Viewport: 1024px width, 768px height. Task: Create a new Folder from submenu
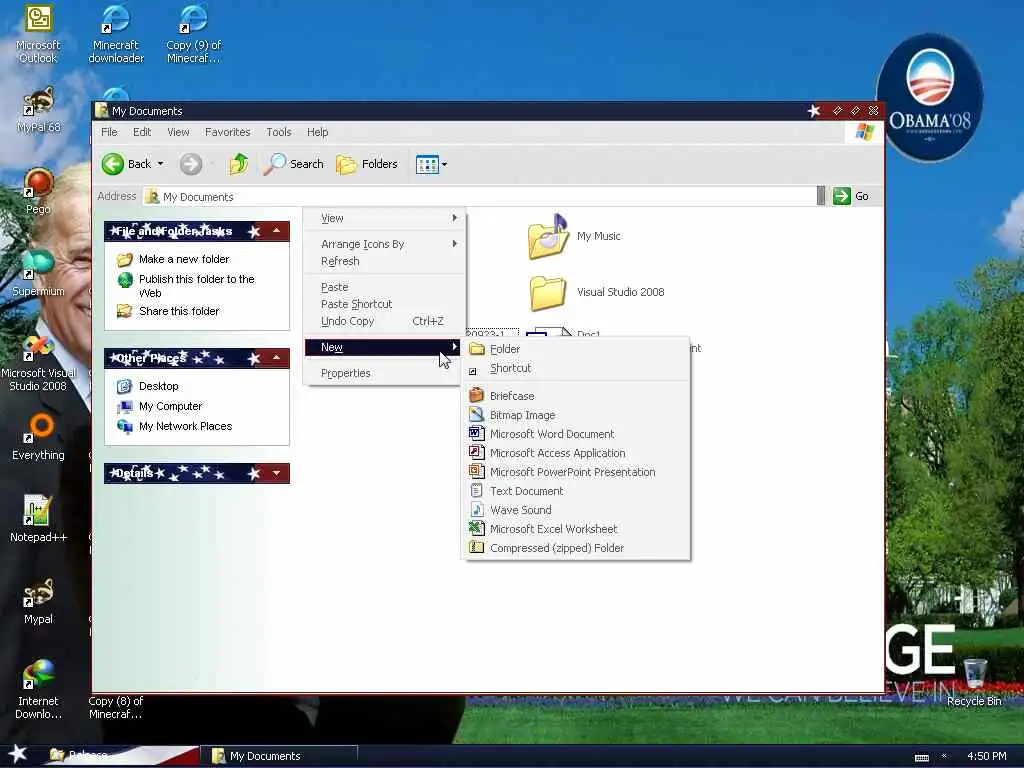point(576,349)
